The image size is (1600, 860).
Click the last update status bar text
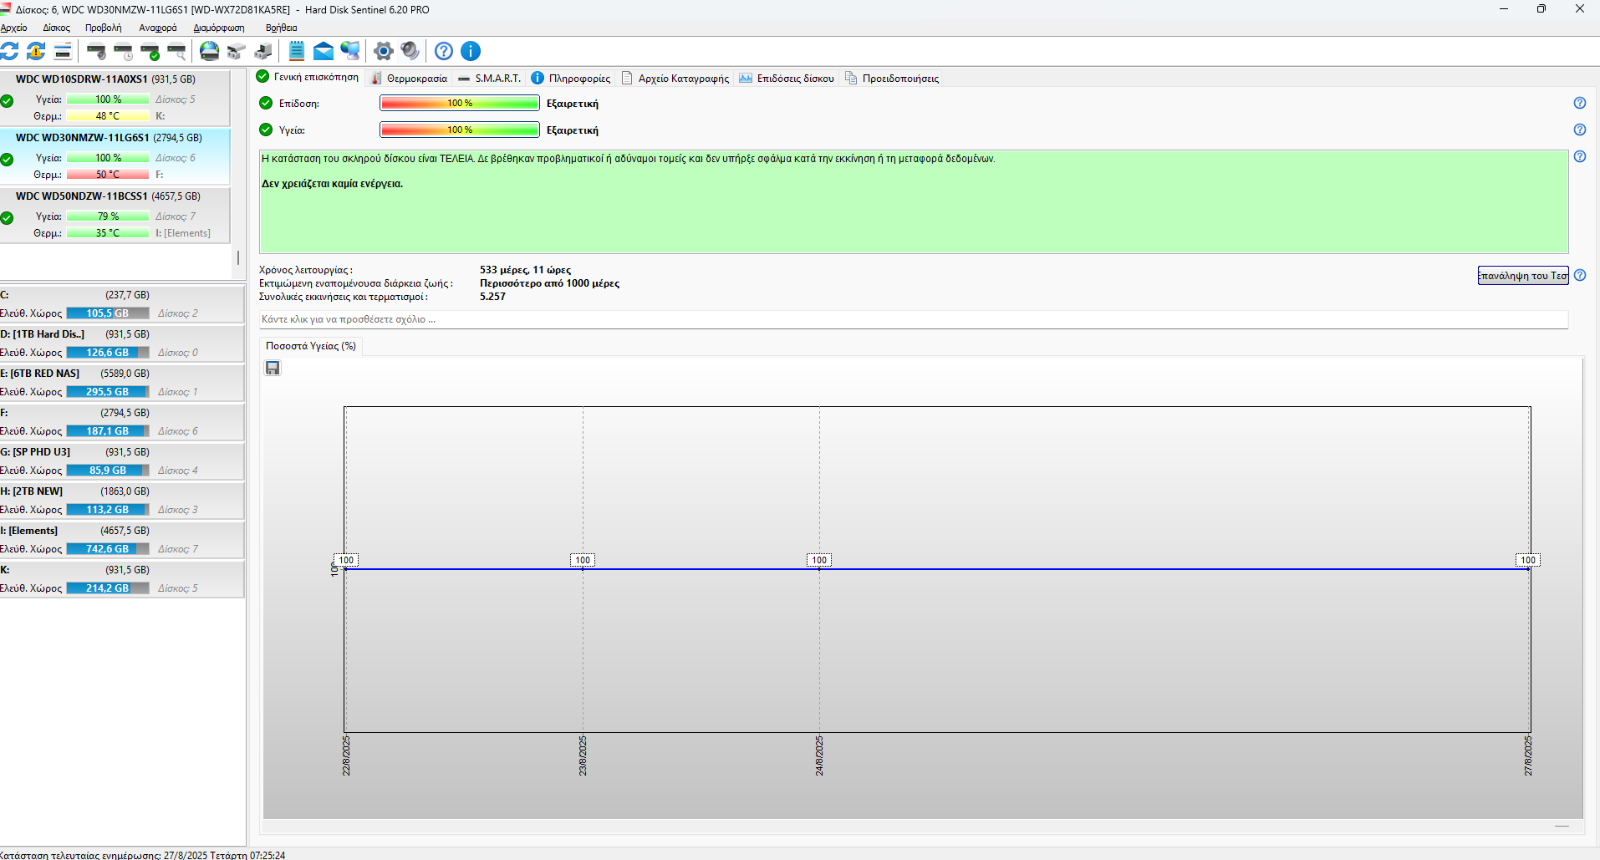click(143, 855)
